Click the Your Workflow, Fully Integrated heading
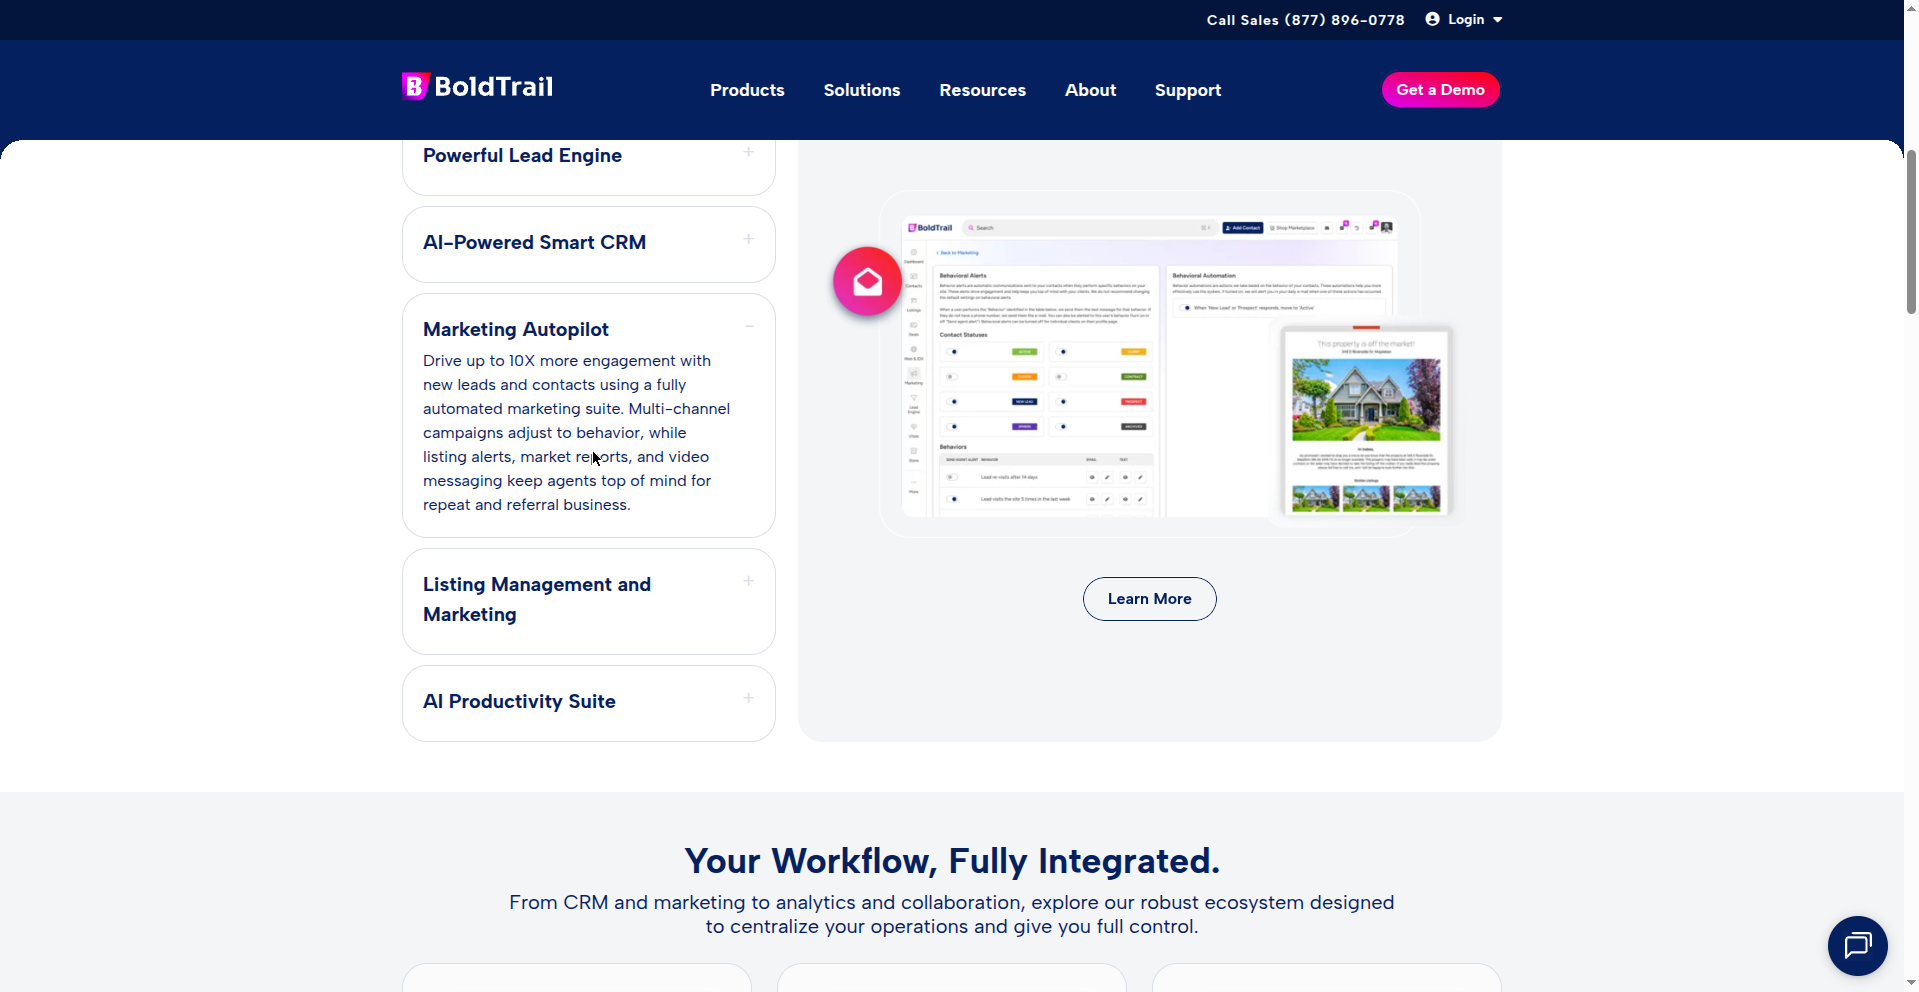 tap(951, 861)
